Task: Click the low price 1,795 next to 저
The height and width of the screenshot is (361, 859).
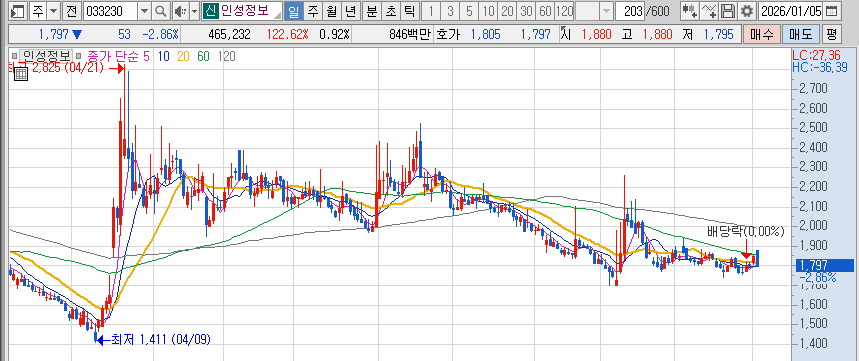Action: coord(718,35)
